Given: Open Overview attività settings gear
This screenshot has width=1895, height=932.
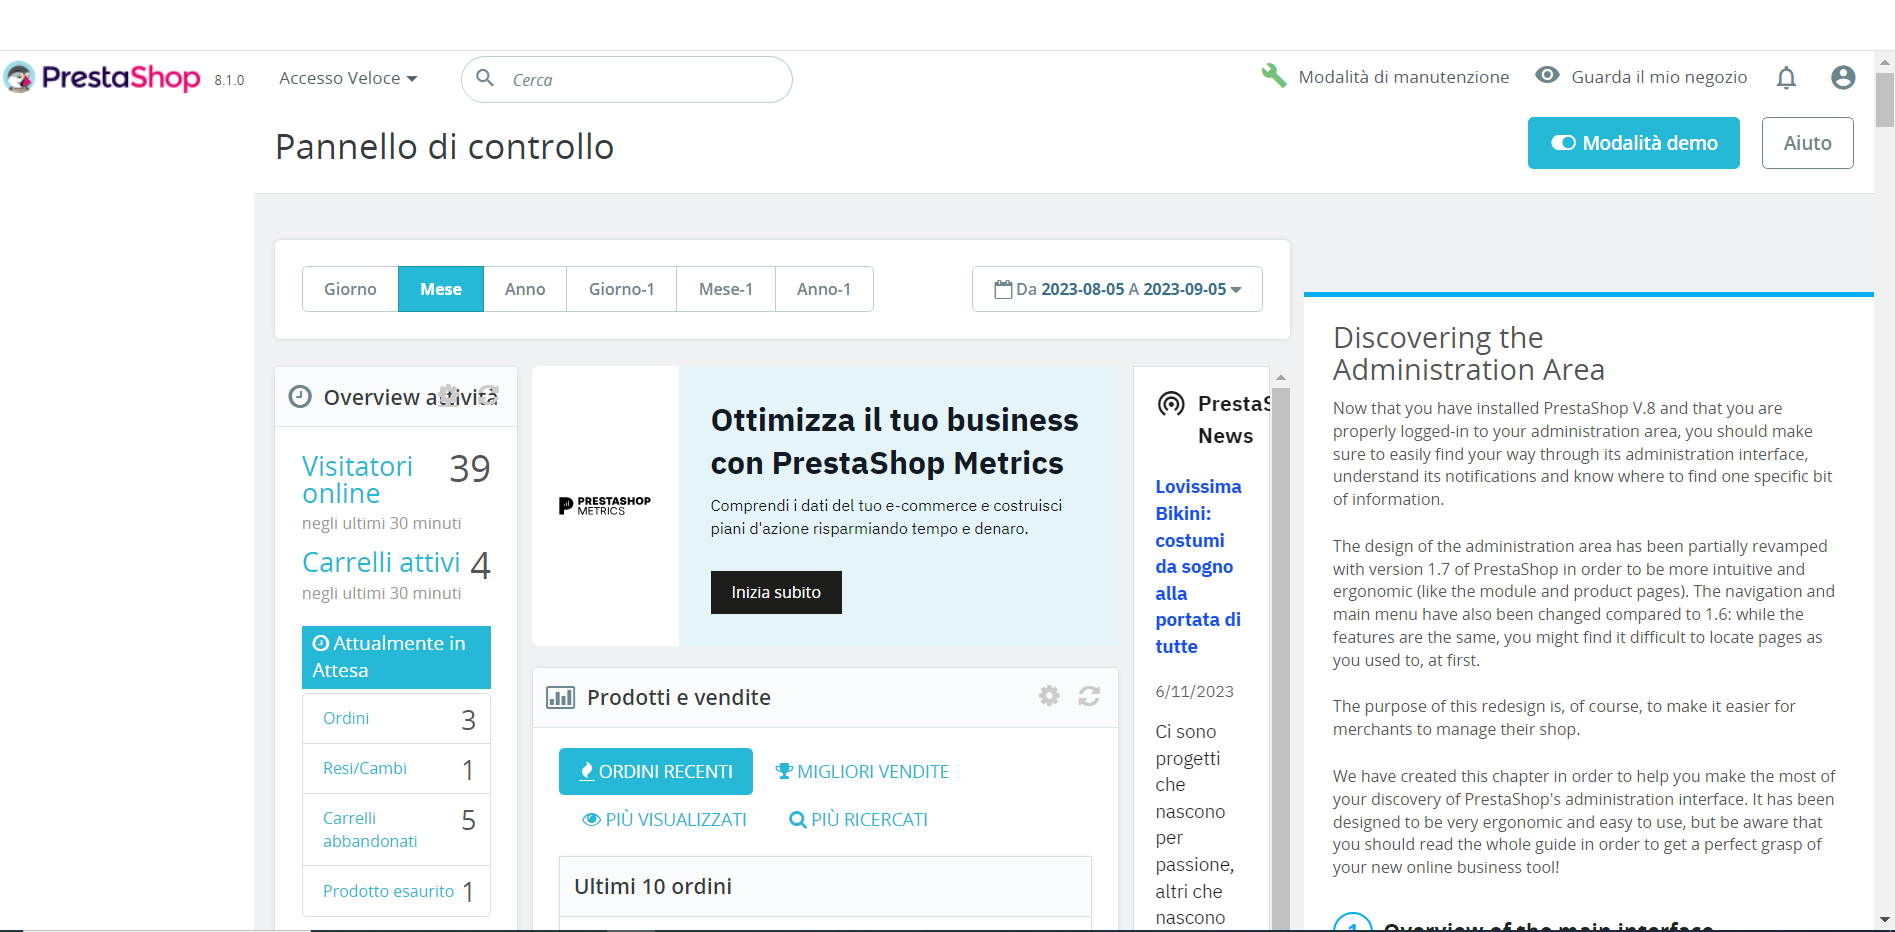Looking at the screenshot, I should coord(449,395).
